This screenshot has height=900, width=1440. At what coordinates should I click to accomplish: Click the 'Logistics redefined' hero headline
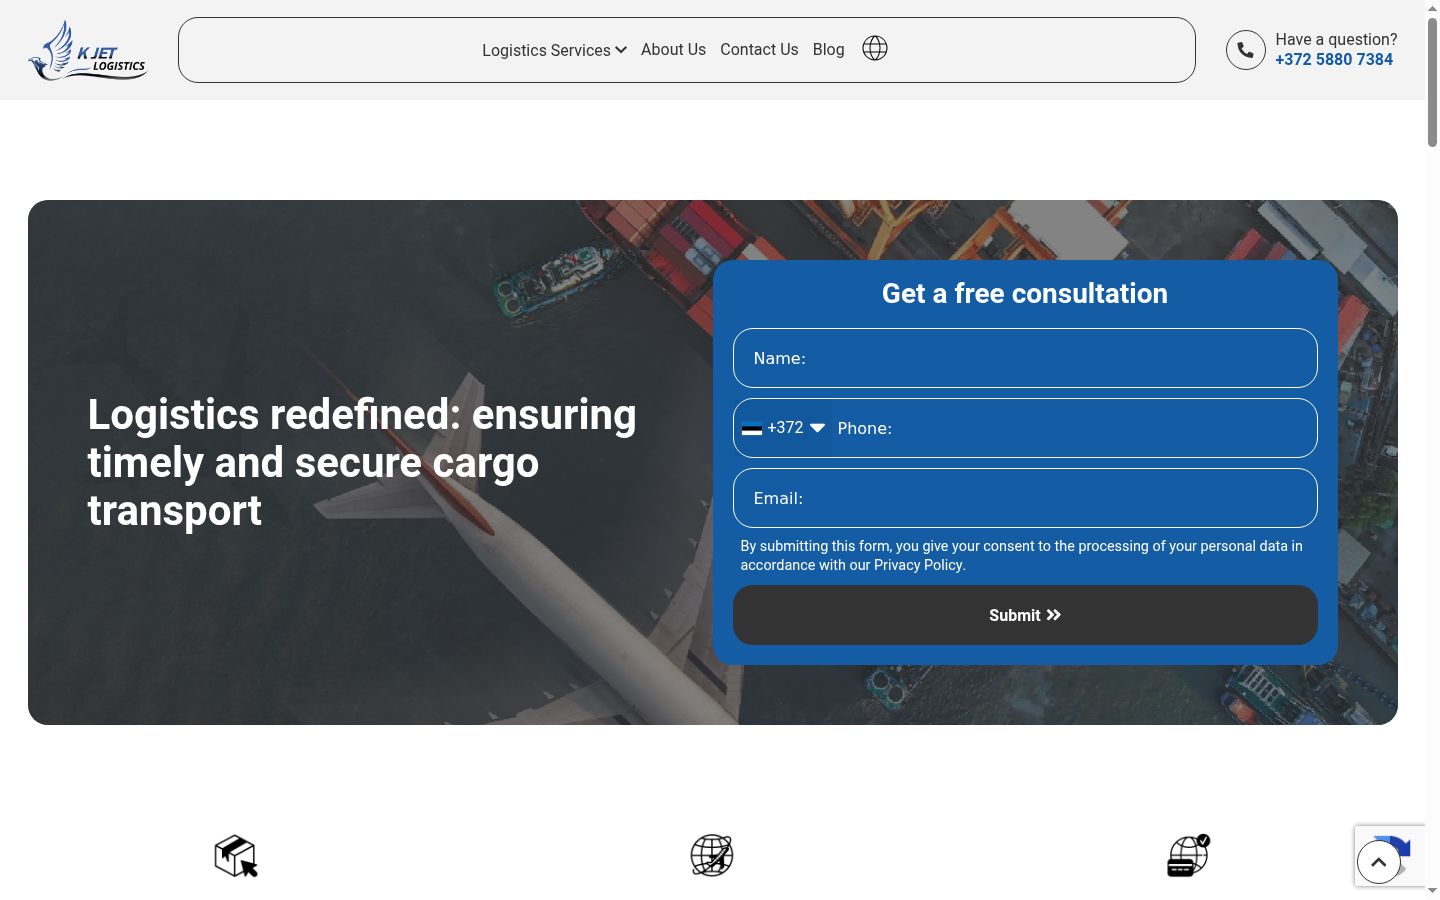[x=362, y=462]
